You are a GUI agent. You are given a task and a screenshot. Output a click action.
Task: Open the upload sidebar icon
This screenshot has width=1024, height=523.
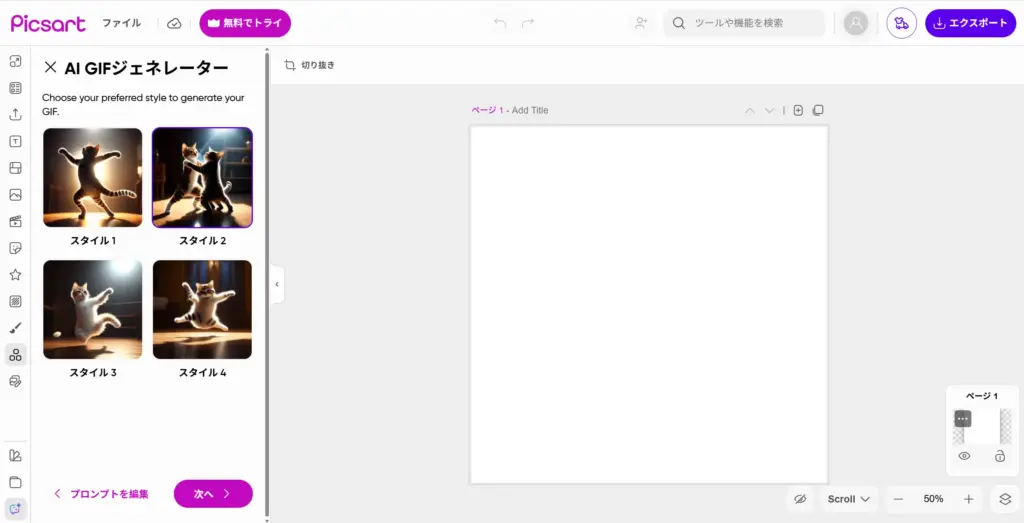point(15,114)
